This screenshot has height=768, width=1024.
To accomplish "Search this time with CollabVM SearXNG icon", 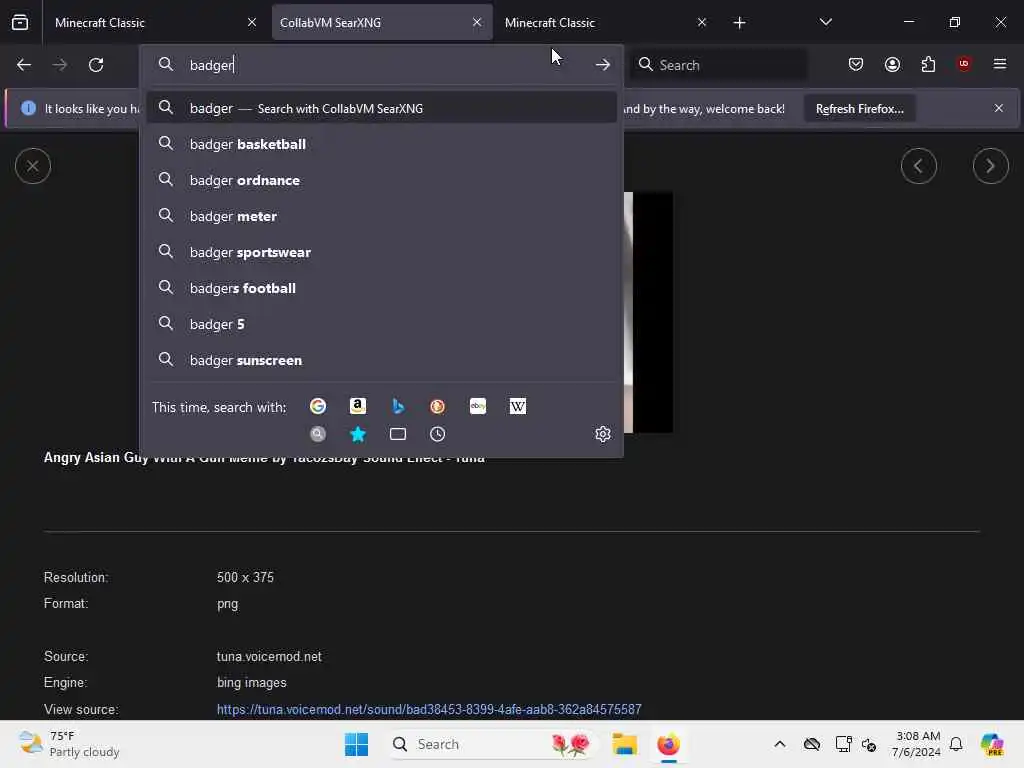I will tap(318, 434).
